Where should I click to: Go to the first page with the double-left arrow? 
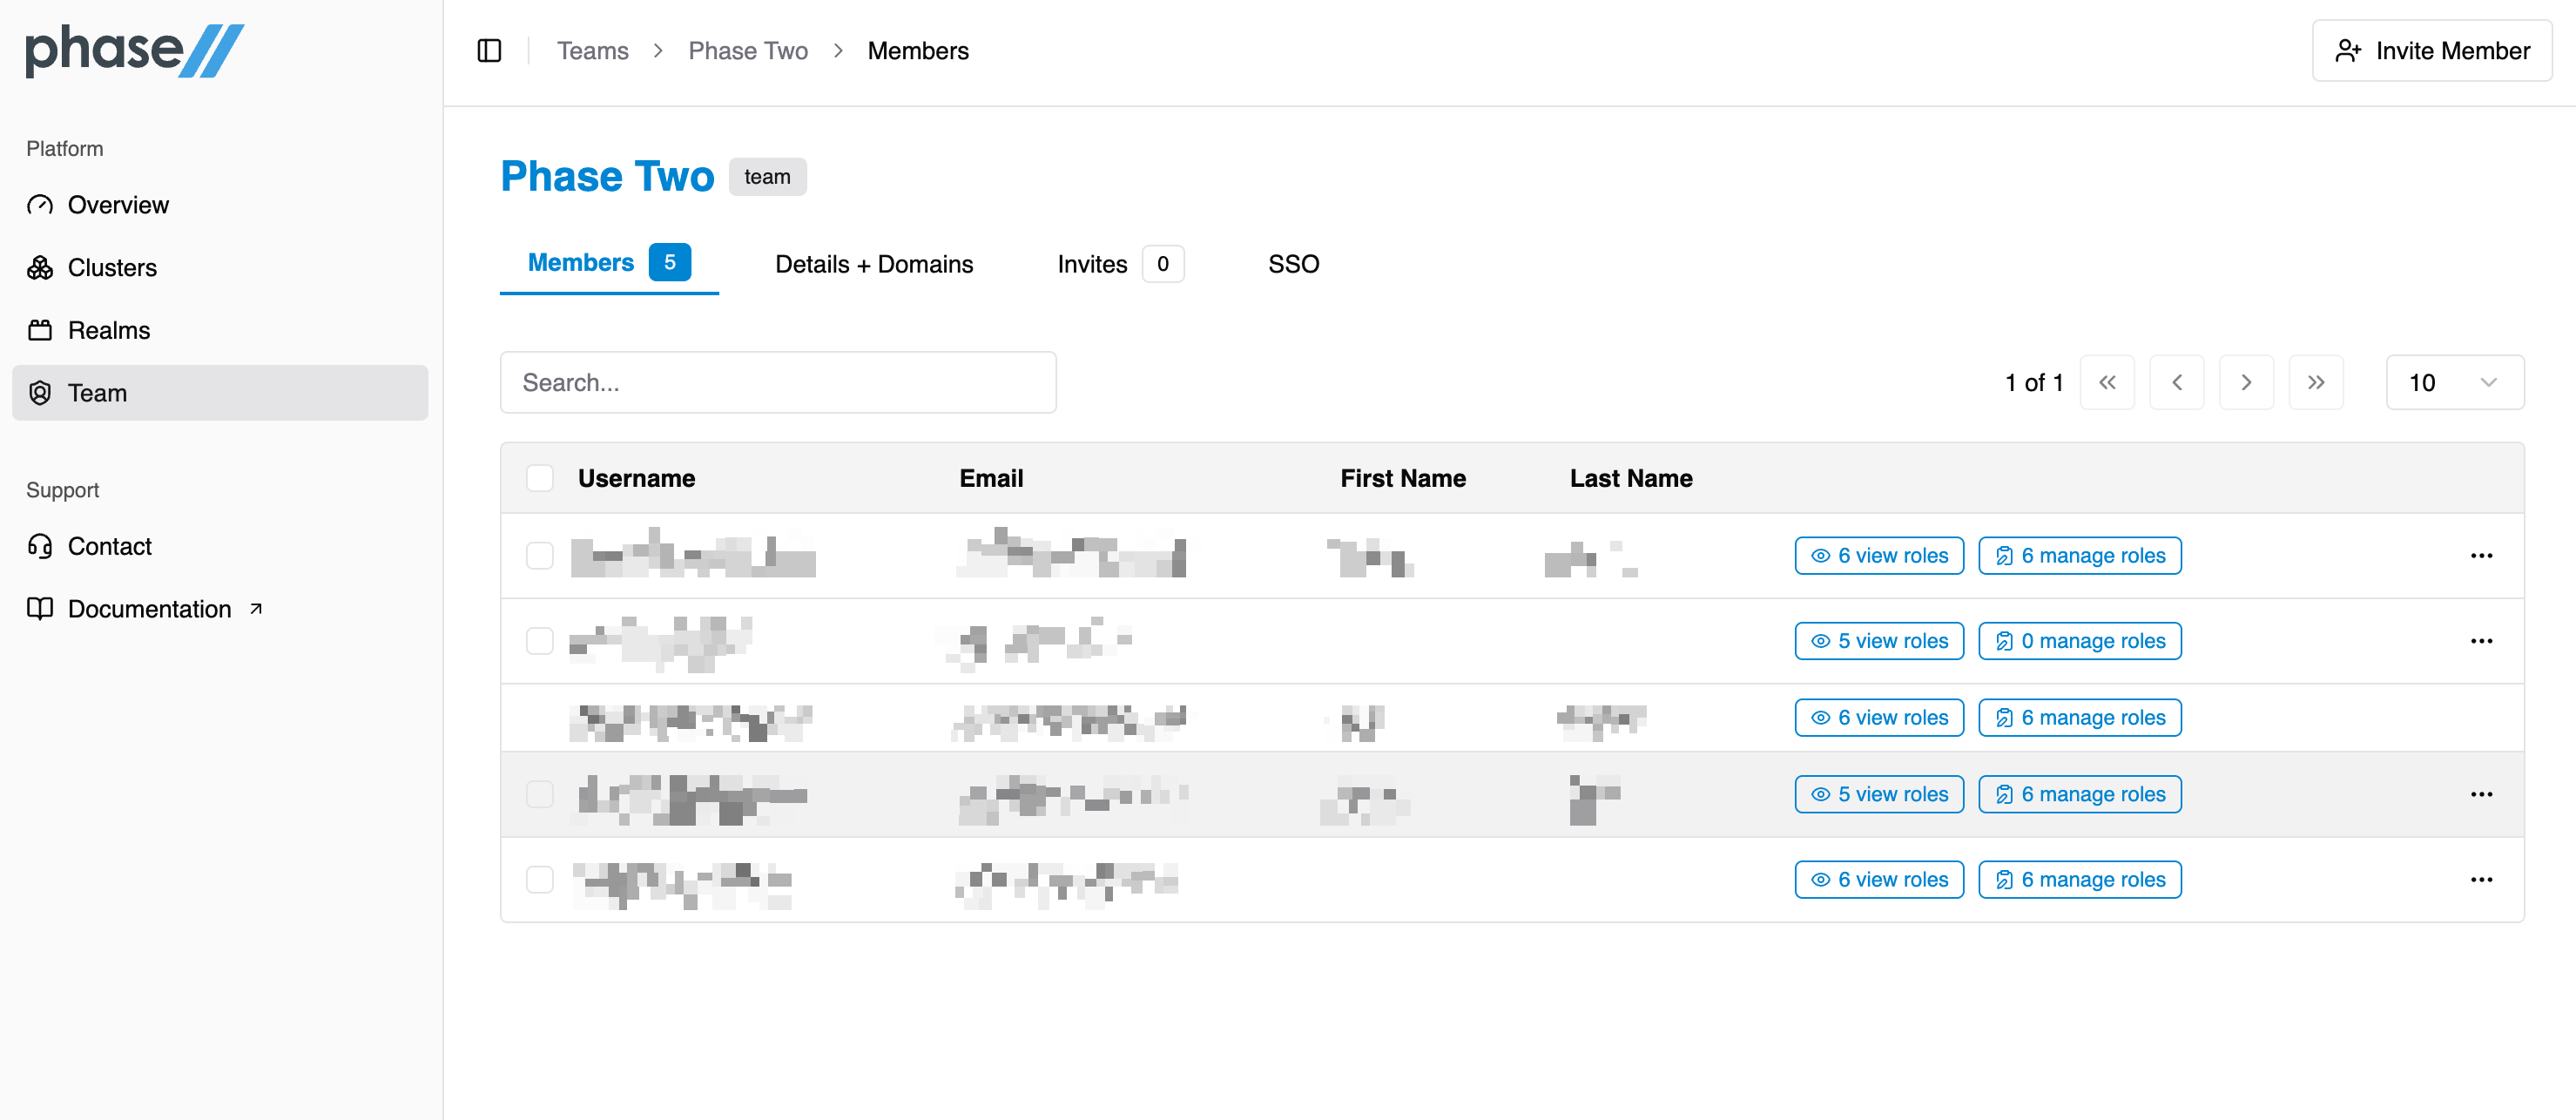point(2106,382)
